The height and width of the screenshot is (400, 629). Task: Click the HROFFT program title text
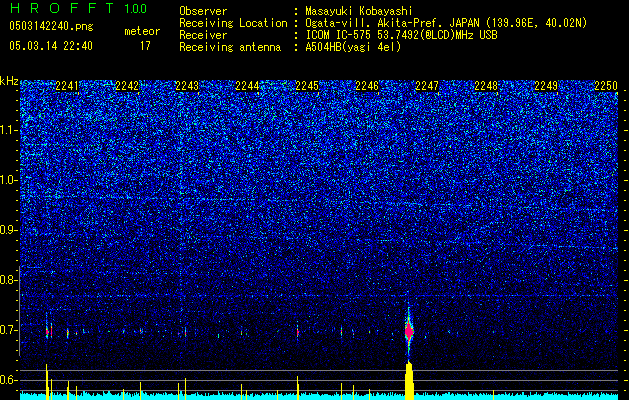(x=62, y=8)
